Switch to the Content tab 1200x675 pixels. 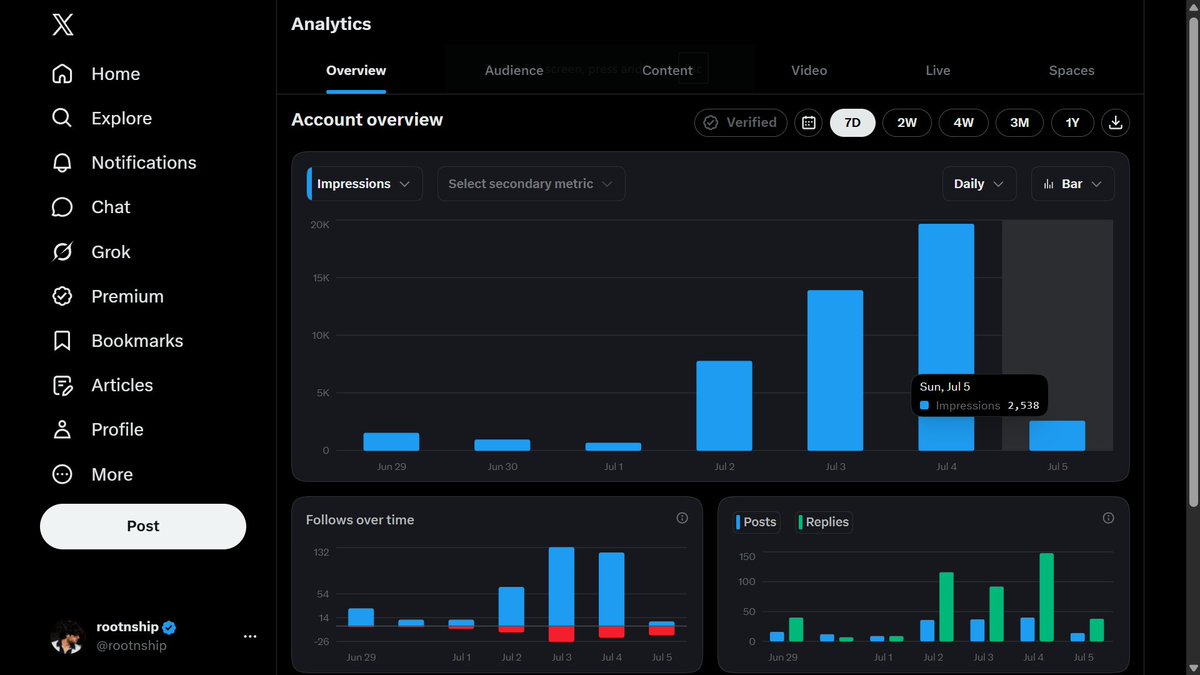point(667,70)
